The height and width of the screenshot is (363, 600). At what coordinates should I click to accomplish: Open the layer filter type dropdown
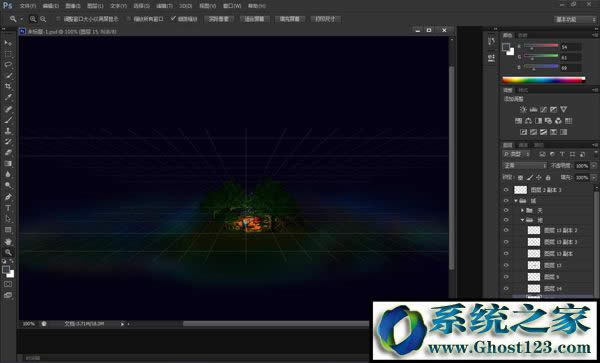coord(516,154)
